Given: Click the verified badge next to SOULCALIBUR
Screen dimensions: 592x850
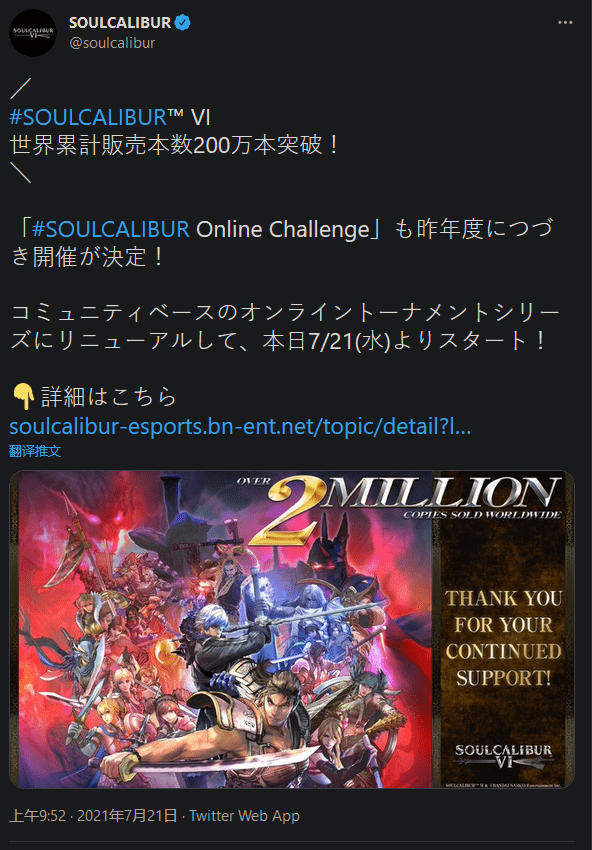Looking at the screenshot, I should tap(182, 23).
